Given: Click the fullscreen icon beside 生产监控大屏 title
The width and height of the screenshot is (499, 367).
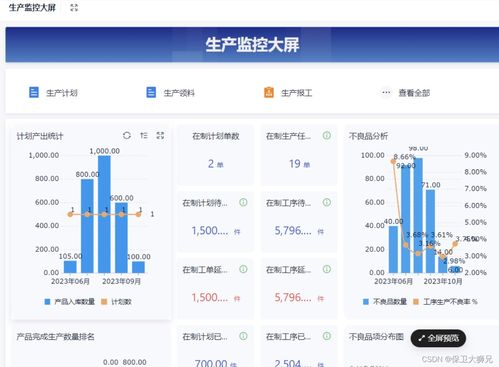Looking at the screenshot, I should [x=74, y=8].
